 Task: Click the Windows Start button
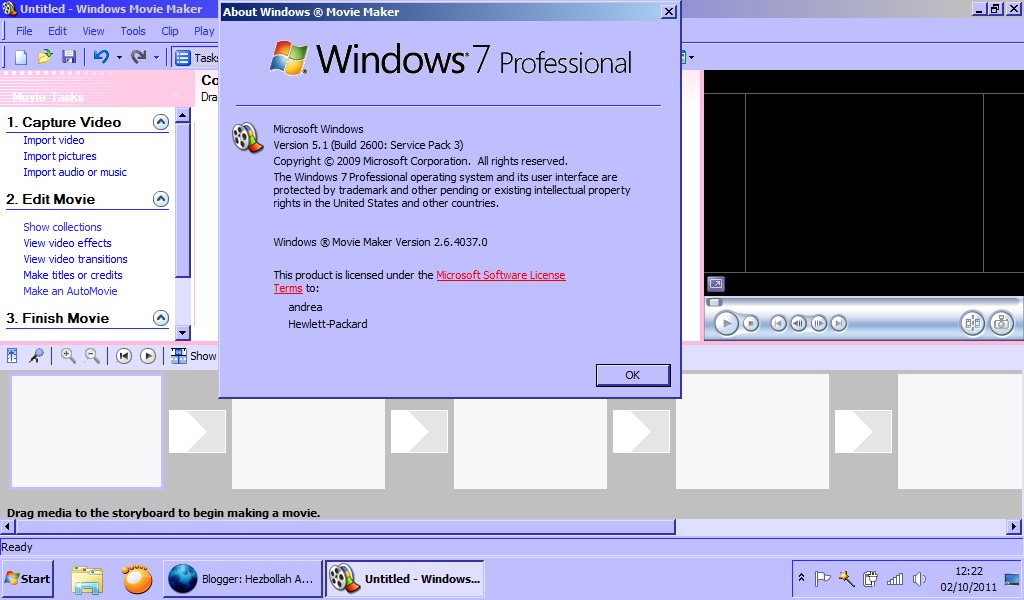point(27,578)
